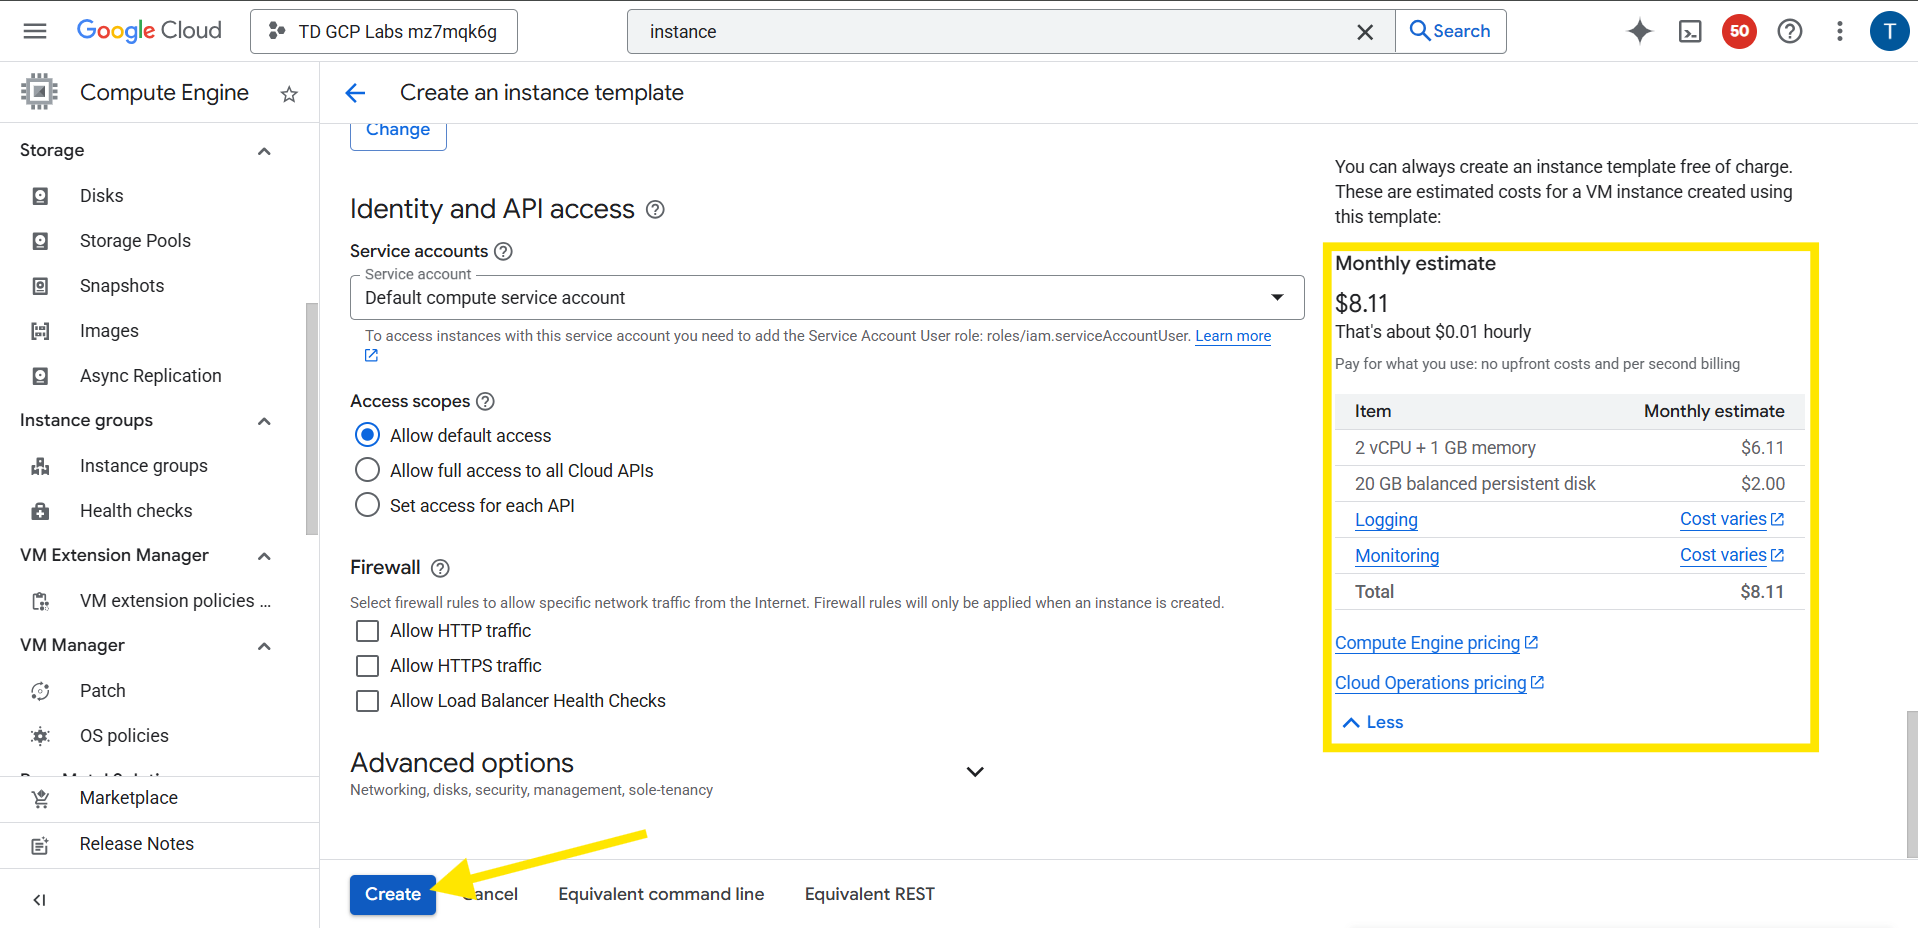Collapse the sidebar navigation panel
The width and height of the screenshot is (1918, 928).
tap(39, 900)
